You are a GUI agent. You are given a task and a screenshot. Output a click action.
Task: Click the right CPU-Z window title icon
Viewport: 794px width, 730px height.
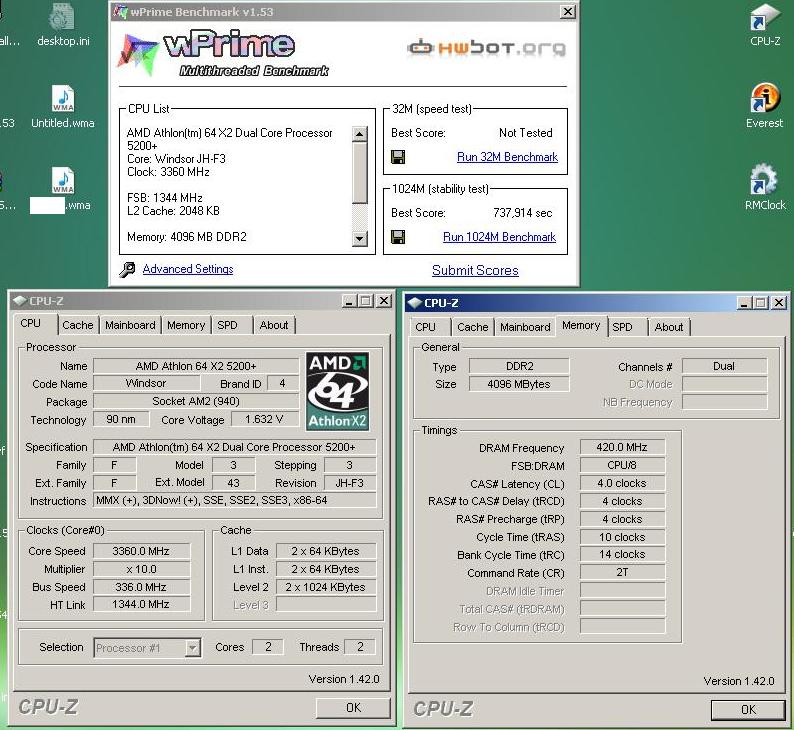click(415, 303)
